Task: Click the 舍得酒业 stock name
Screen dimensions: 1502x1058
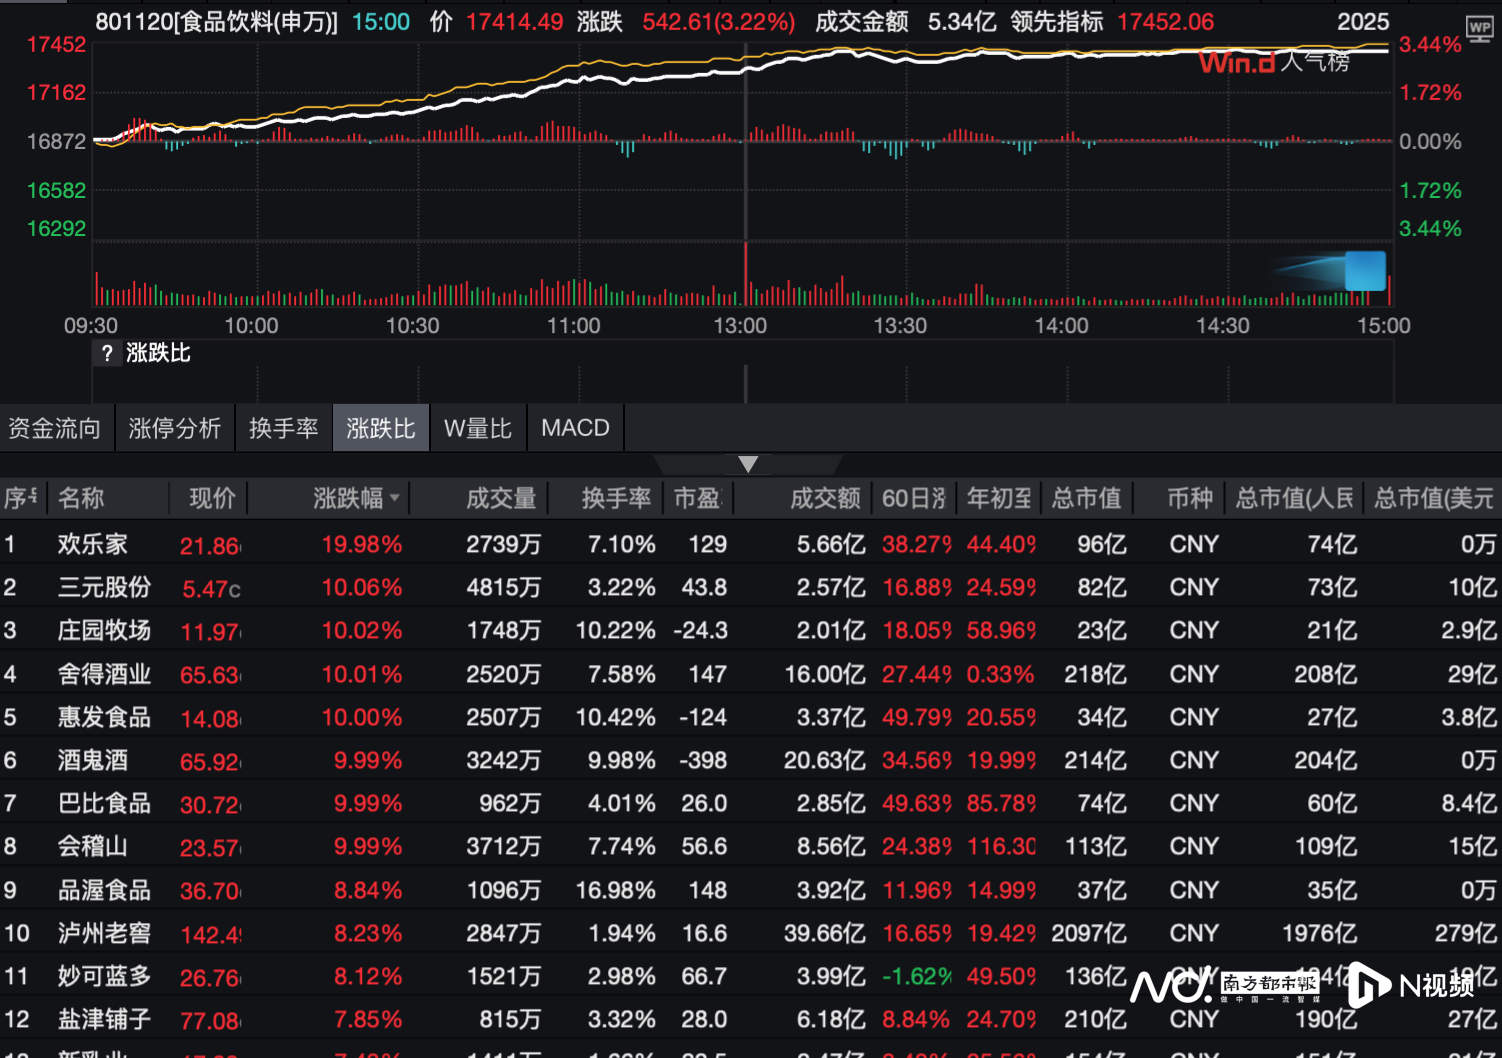Action: click(105, 674)
